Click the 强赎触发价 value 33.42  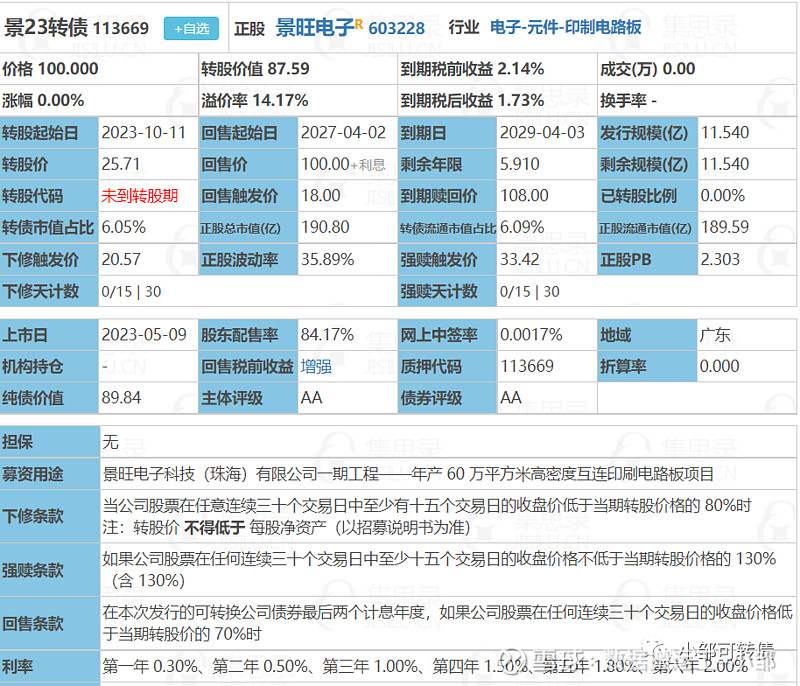pyautogui.click(x=519, y=260)
